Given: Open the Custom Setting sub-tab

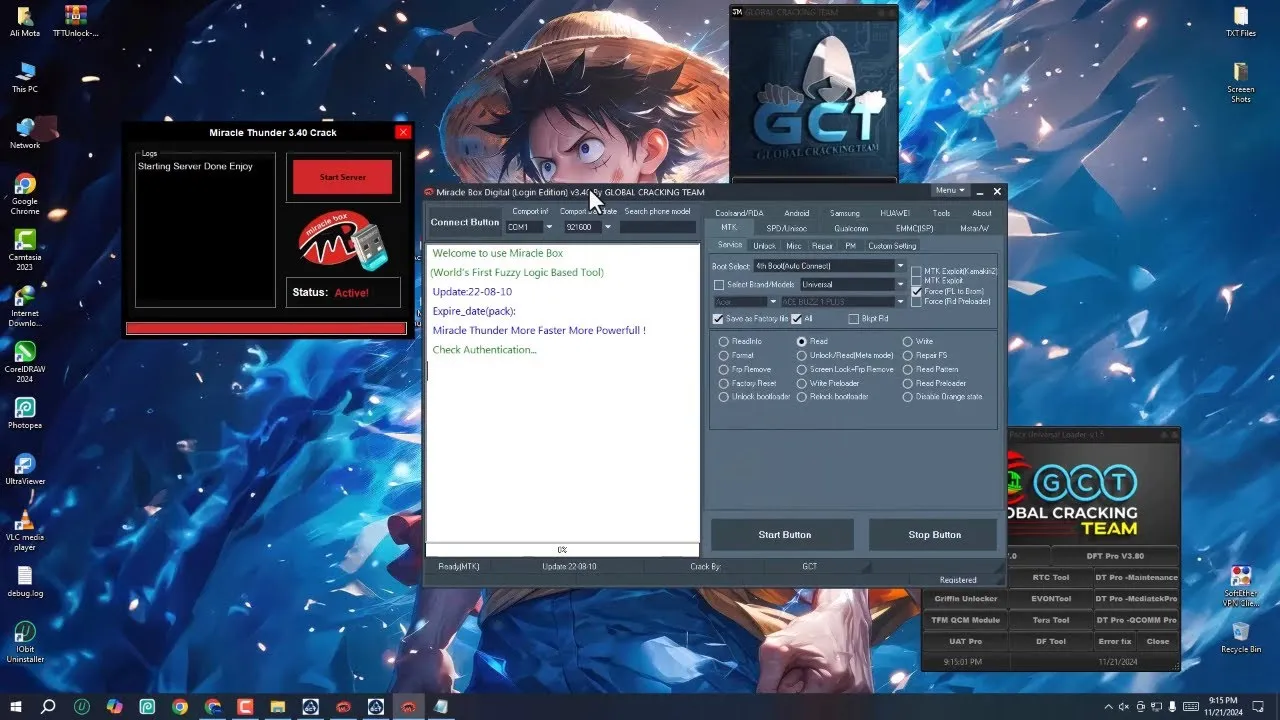Looking at the screenshot, I should (x=891, y=246).
